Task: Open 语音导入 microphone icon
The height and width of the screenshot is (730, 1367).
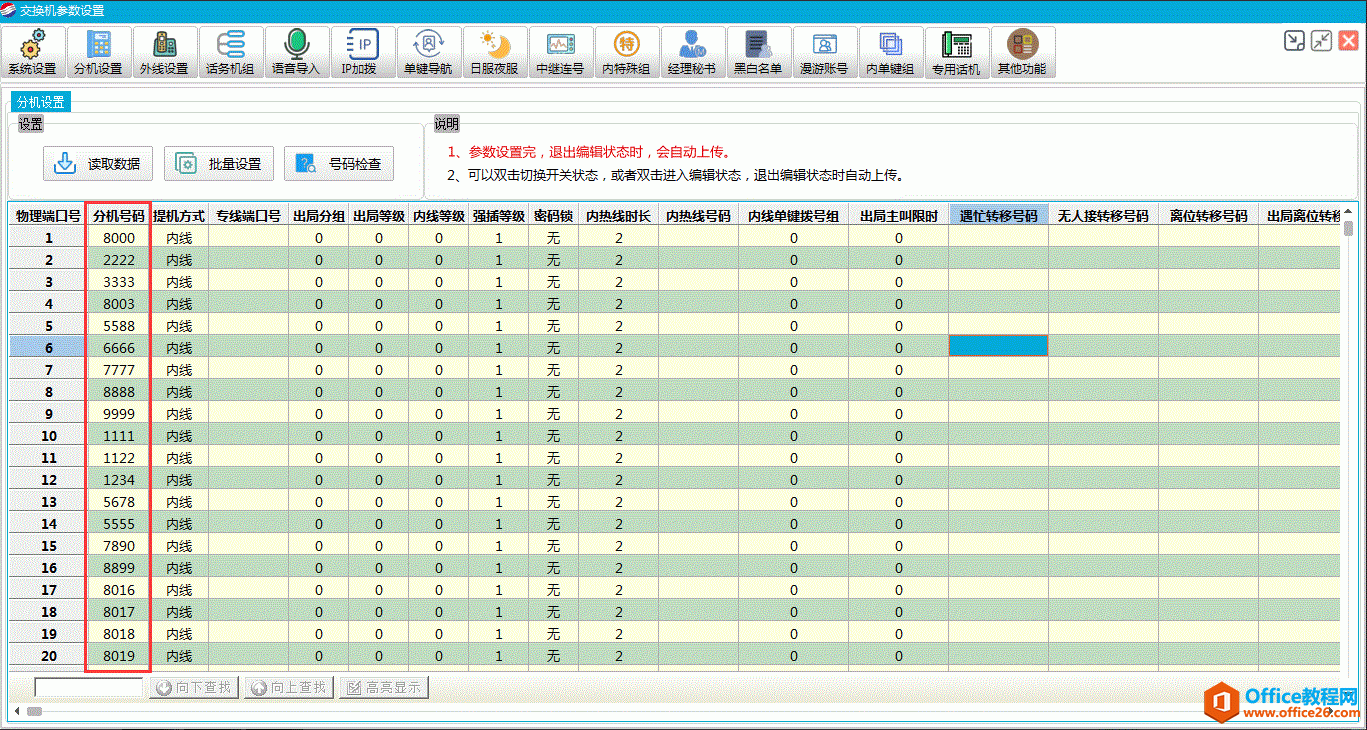Action: coord(297,52)
